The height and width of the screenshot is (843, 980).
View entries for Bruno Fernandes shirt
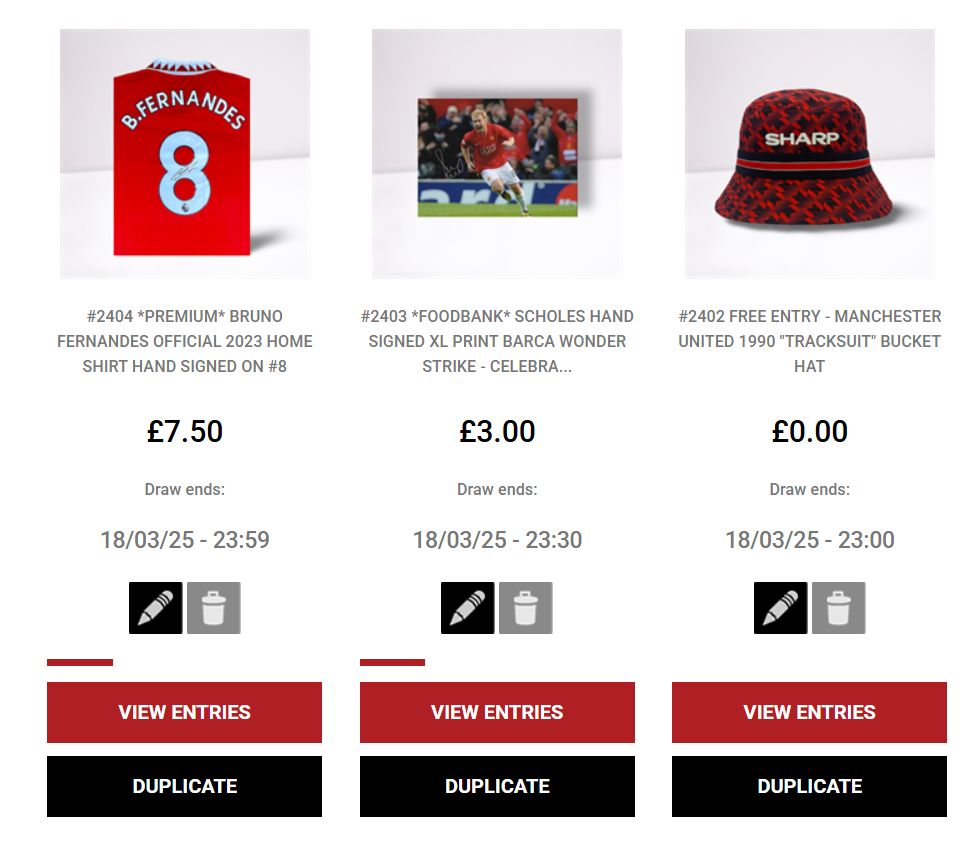[184, 712]
